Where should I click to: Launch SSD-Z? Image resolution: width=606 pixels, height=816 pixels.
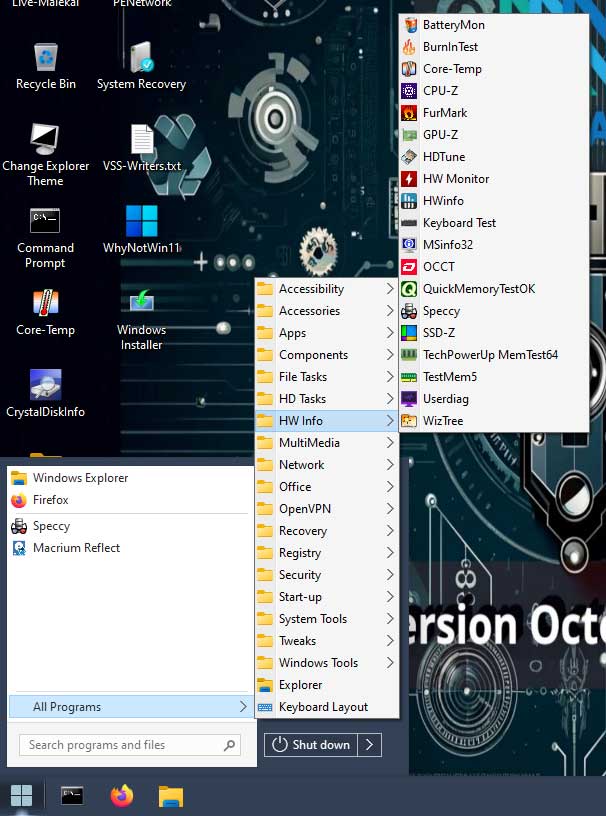(494, 333)
